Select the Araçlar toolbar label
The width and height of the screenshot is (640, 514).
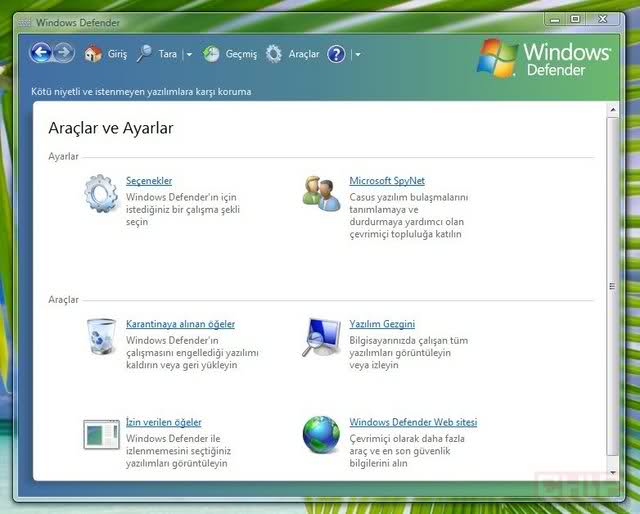coord(304,54)
